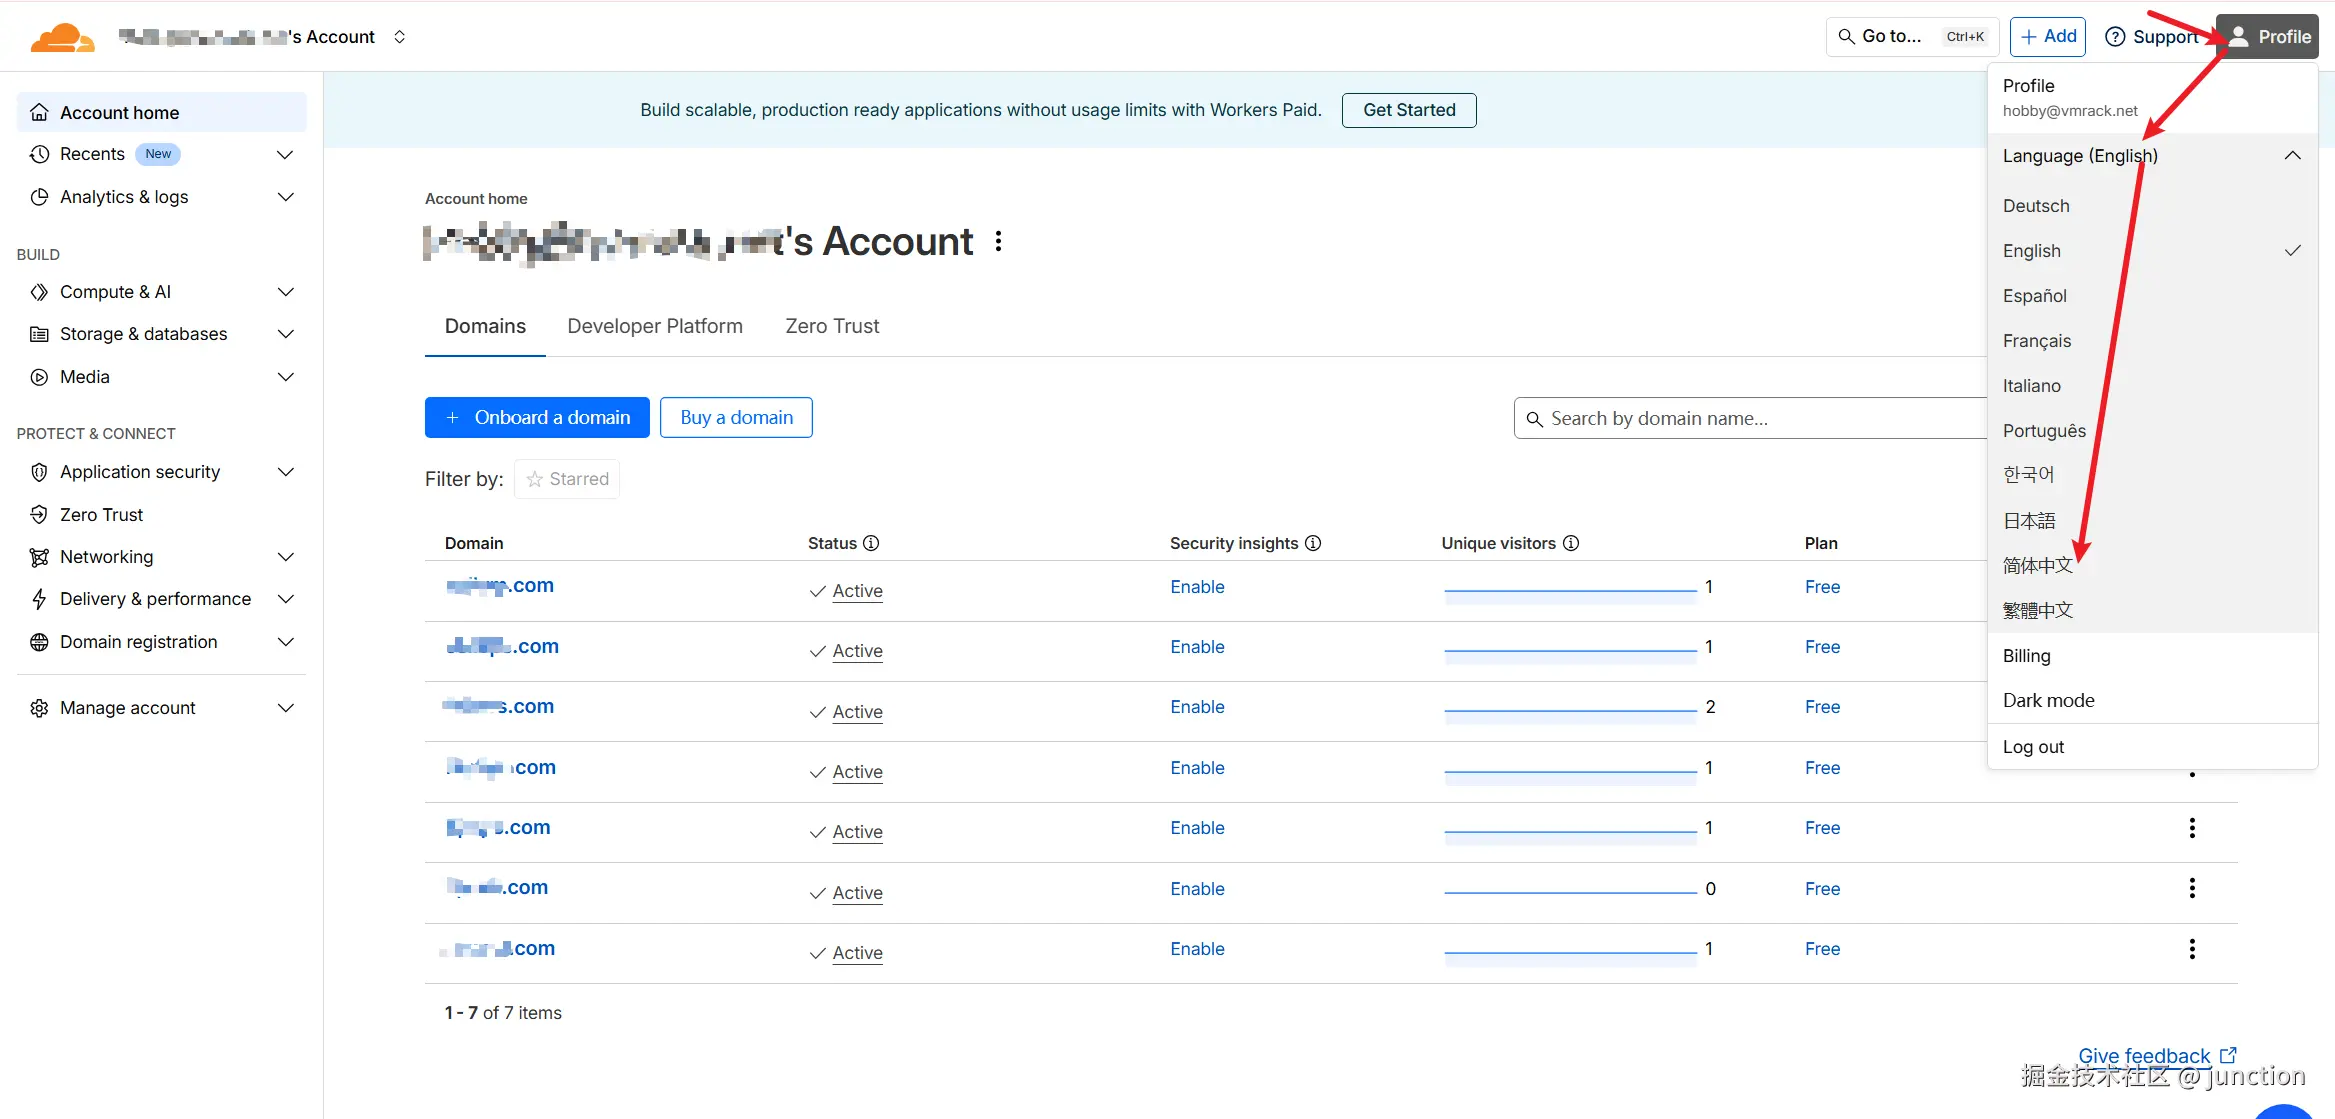Switch to the Developer Platform tab

(654, 326)
